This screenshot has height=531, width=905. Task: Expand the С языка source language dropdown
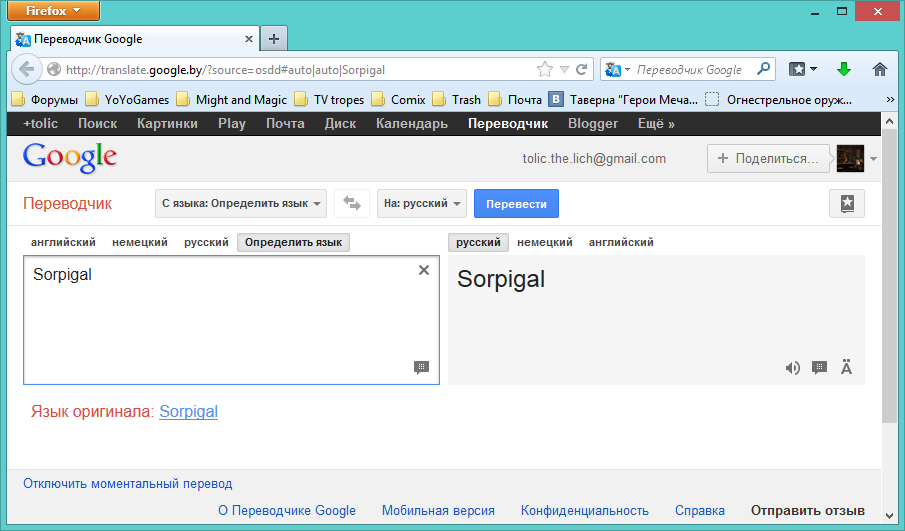pos(241,203)
